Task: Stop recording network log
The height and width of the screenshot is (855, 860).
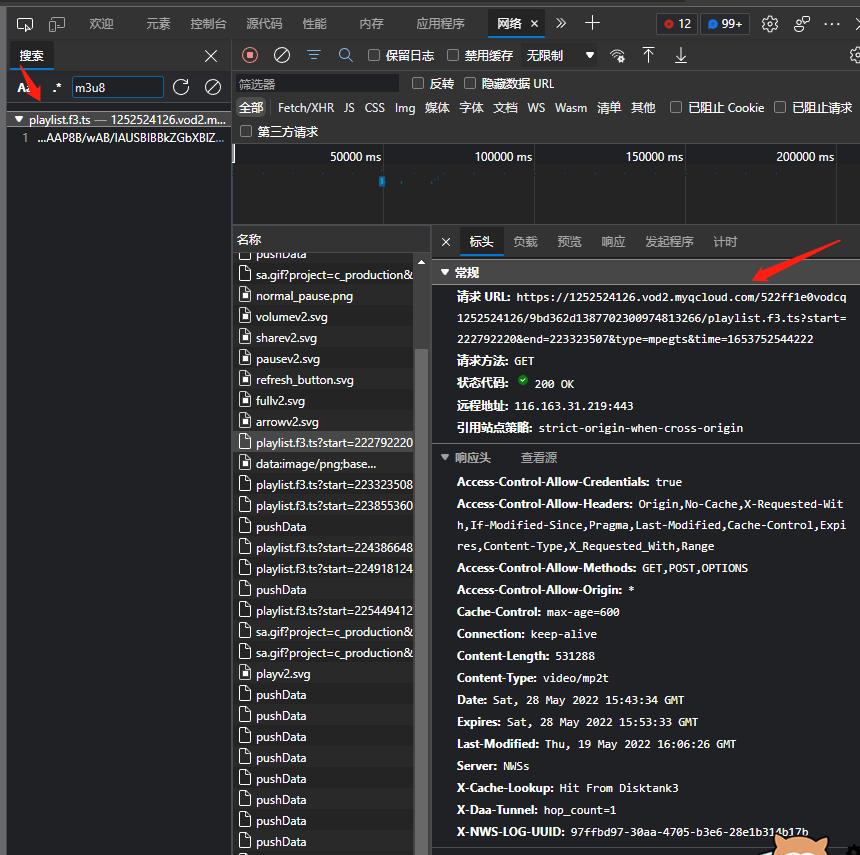Action: tap(250, 55)
